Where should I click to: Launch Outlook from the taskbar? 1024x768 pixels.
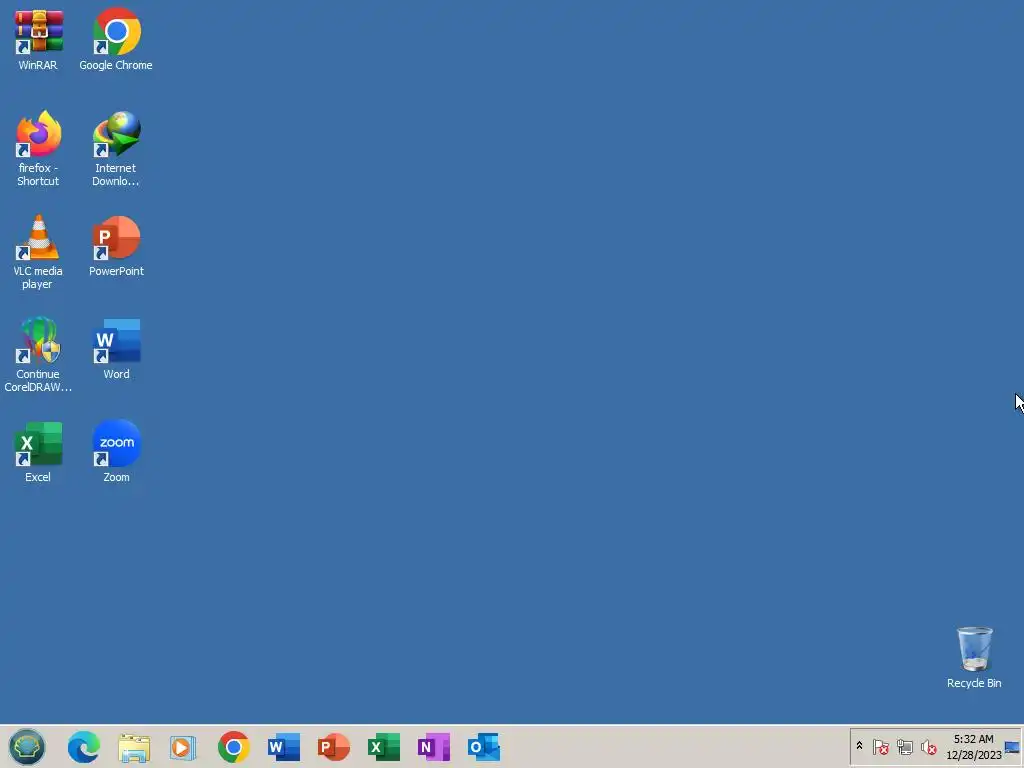484,747
